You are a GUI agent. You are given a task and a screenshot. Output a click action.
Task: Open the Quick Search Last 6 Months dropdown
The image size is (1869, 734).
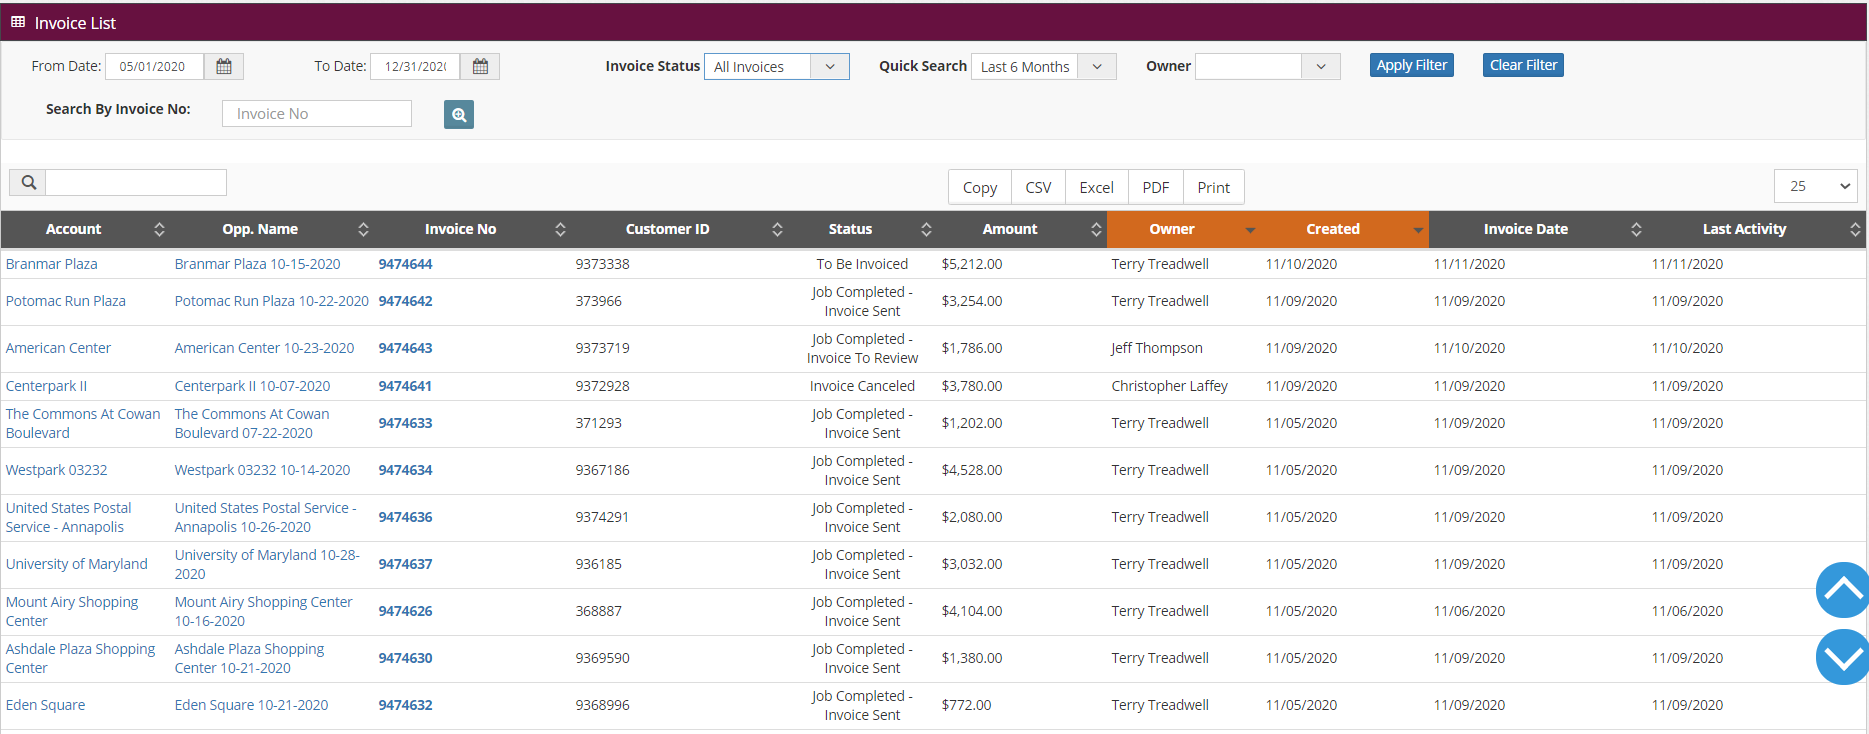1044,67
